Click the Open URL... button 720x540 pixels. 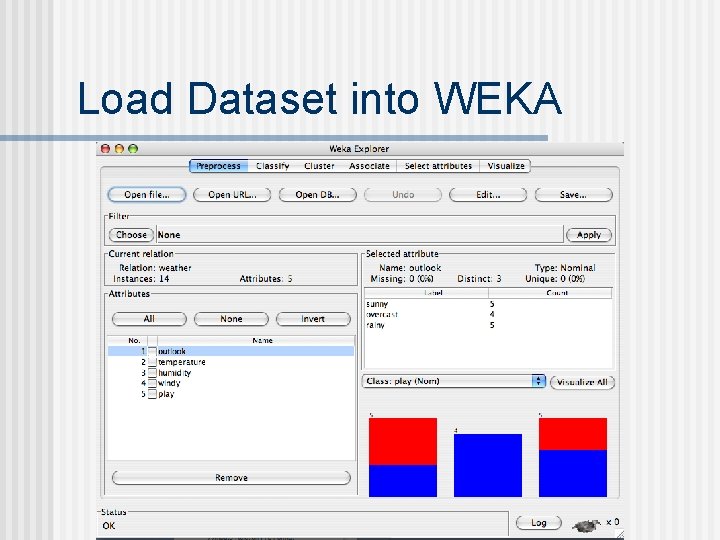click(232, 195)
